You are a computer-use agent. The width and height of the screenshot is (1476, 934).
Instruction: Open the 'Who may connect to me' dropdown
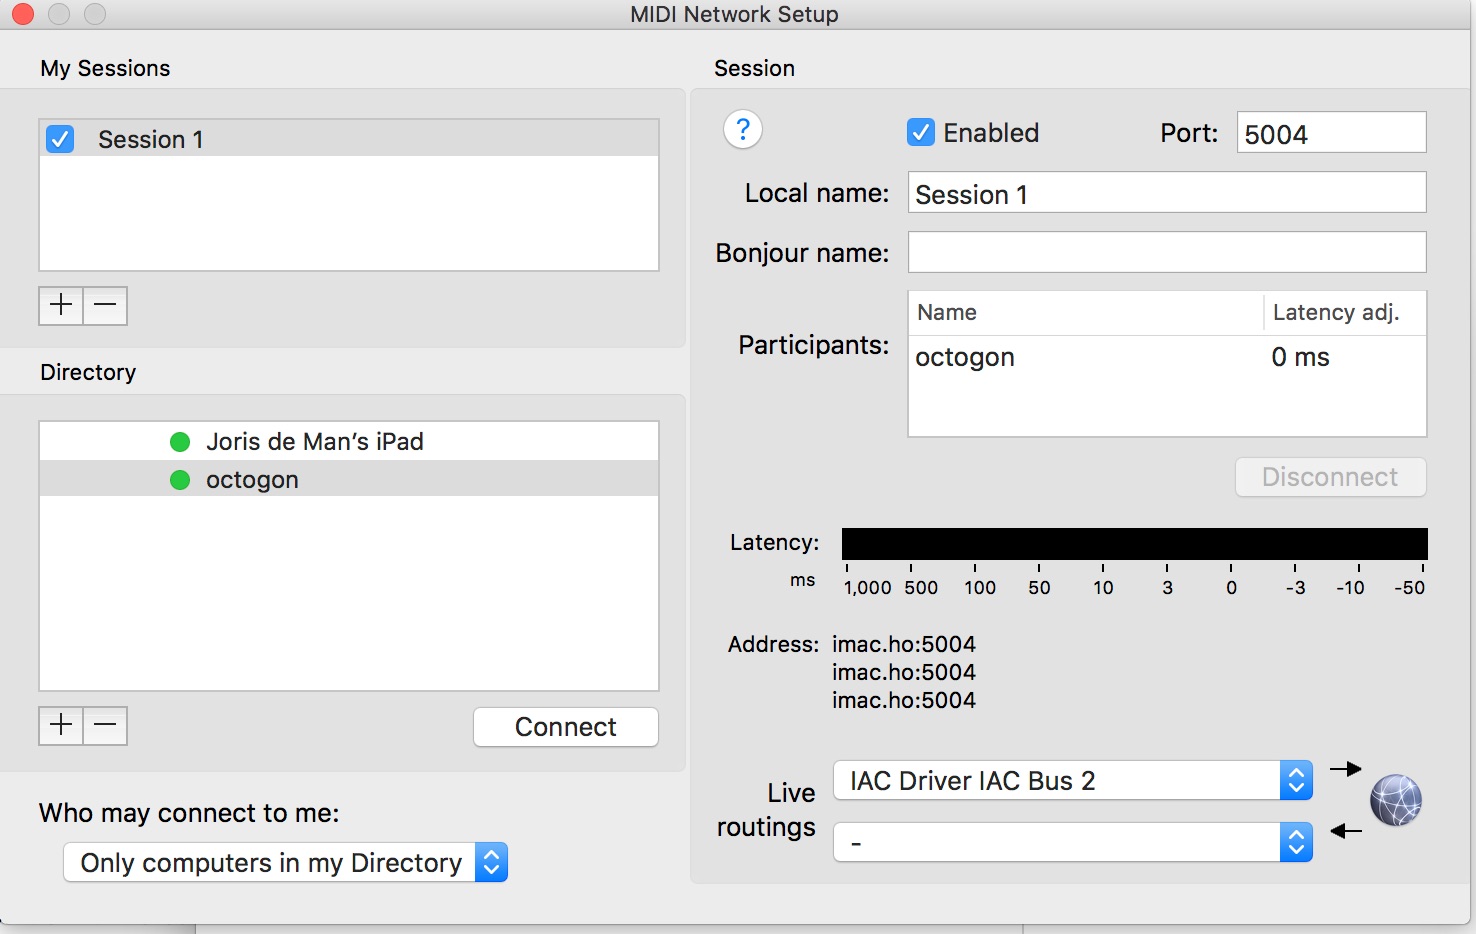click(285, 863)
